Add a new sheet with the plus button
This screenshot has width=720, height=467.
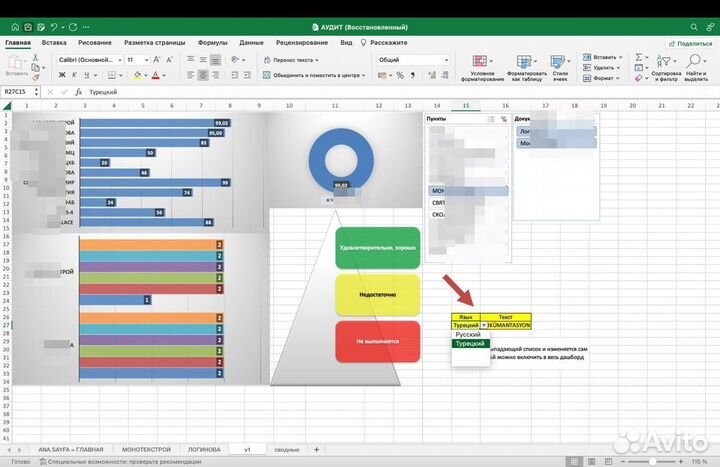pos(316,450)
